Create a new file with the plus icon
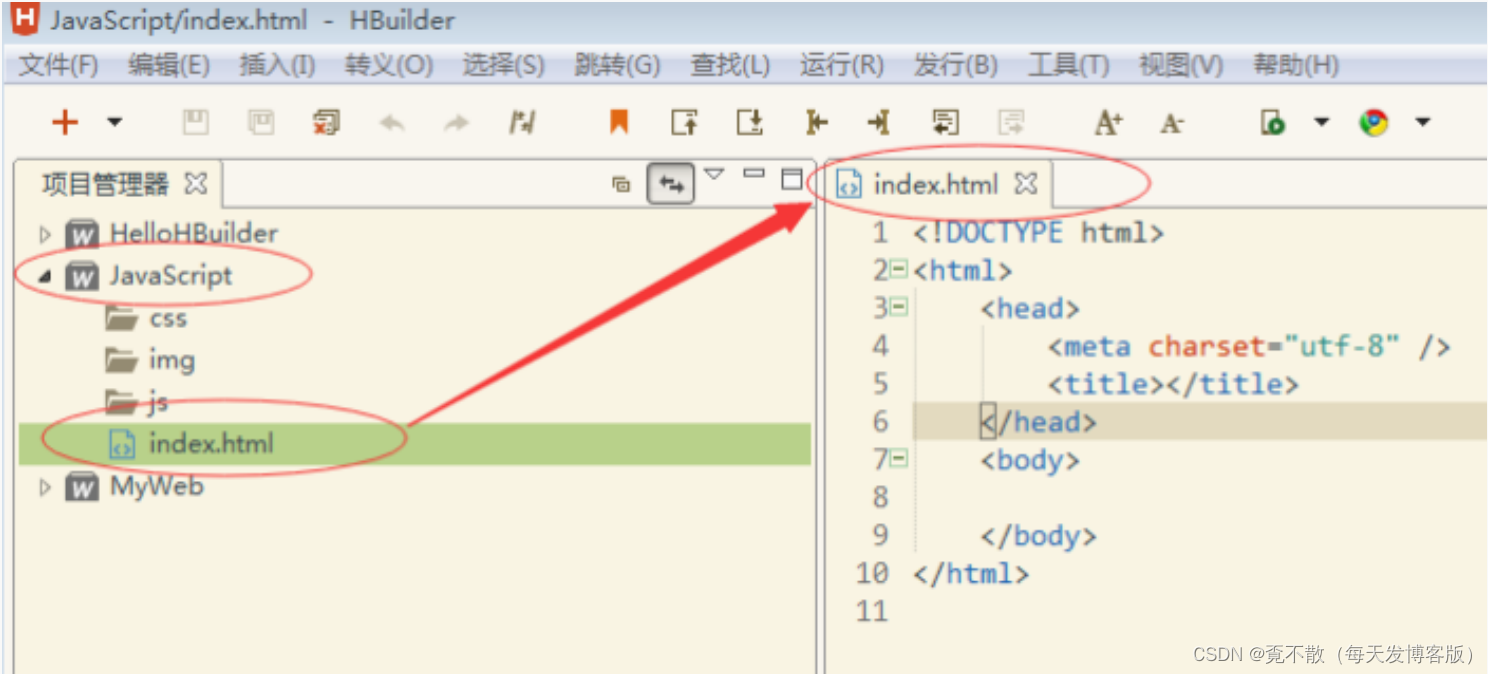The image size is (1488, 674). [x=64, y=122]
